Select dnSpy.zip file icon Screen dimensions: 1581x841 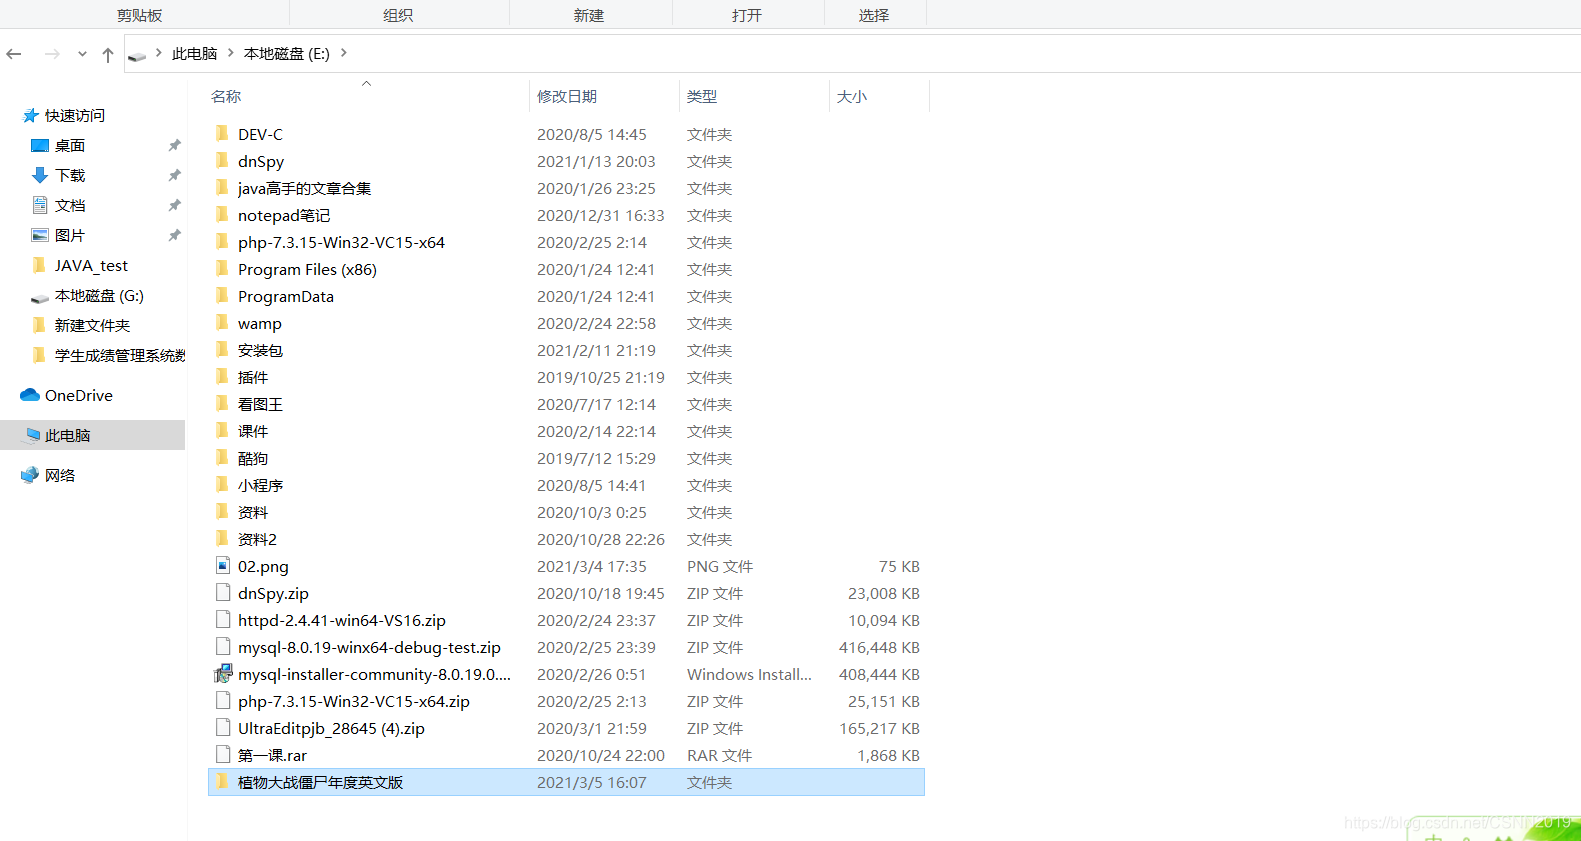223,592
